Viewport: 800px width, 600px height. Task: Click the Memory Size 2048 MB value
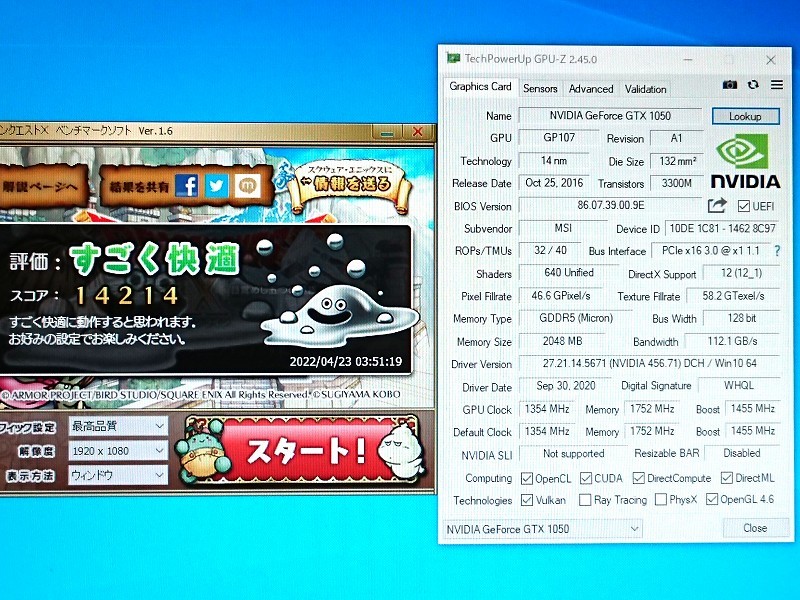point(562,341)
